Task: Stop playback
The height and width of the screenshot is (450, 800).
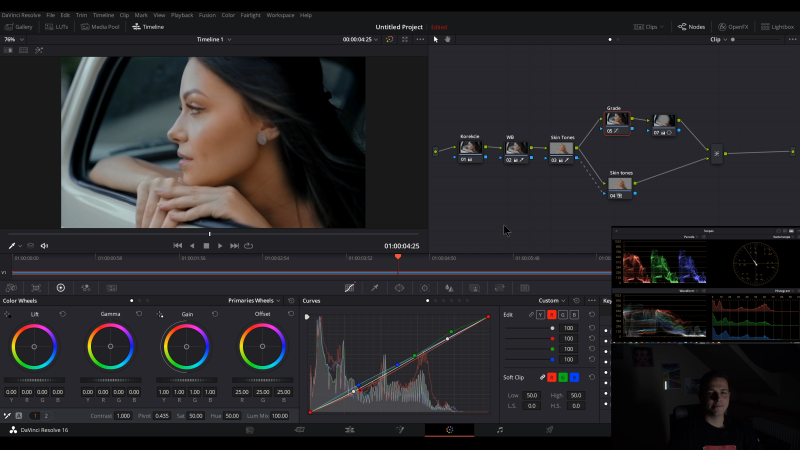Action: (206, 245)
